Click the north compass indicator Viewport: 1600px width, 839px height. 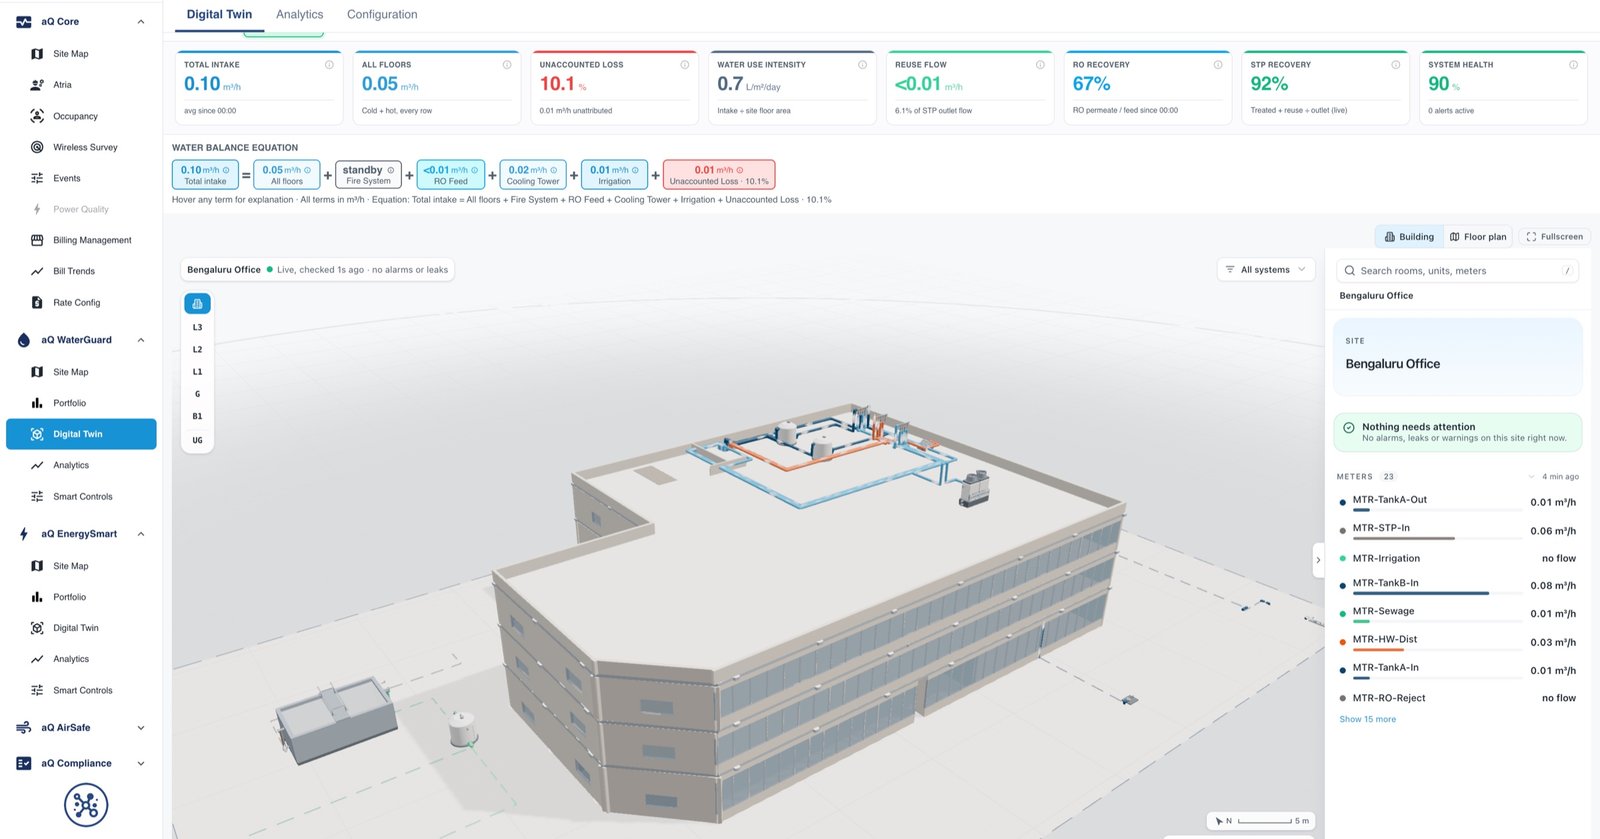[1223, 821]
